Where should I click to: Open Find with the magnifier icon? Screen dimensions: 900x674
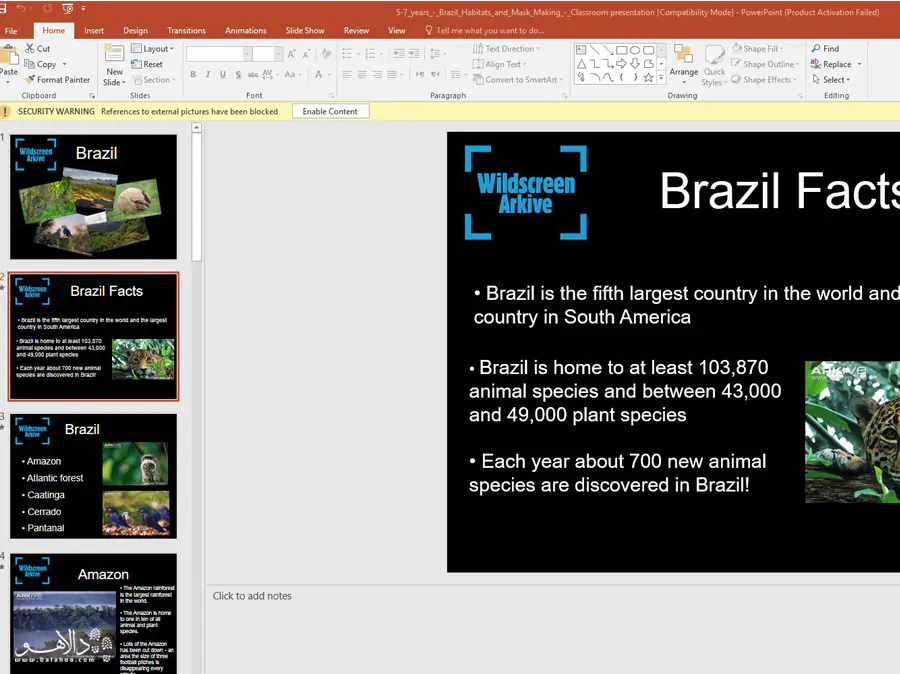pyautogui.click(x=816, y=48)
